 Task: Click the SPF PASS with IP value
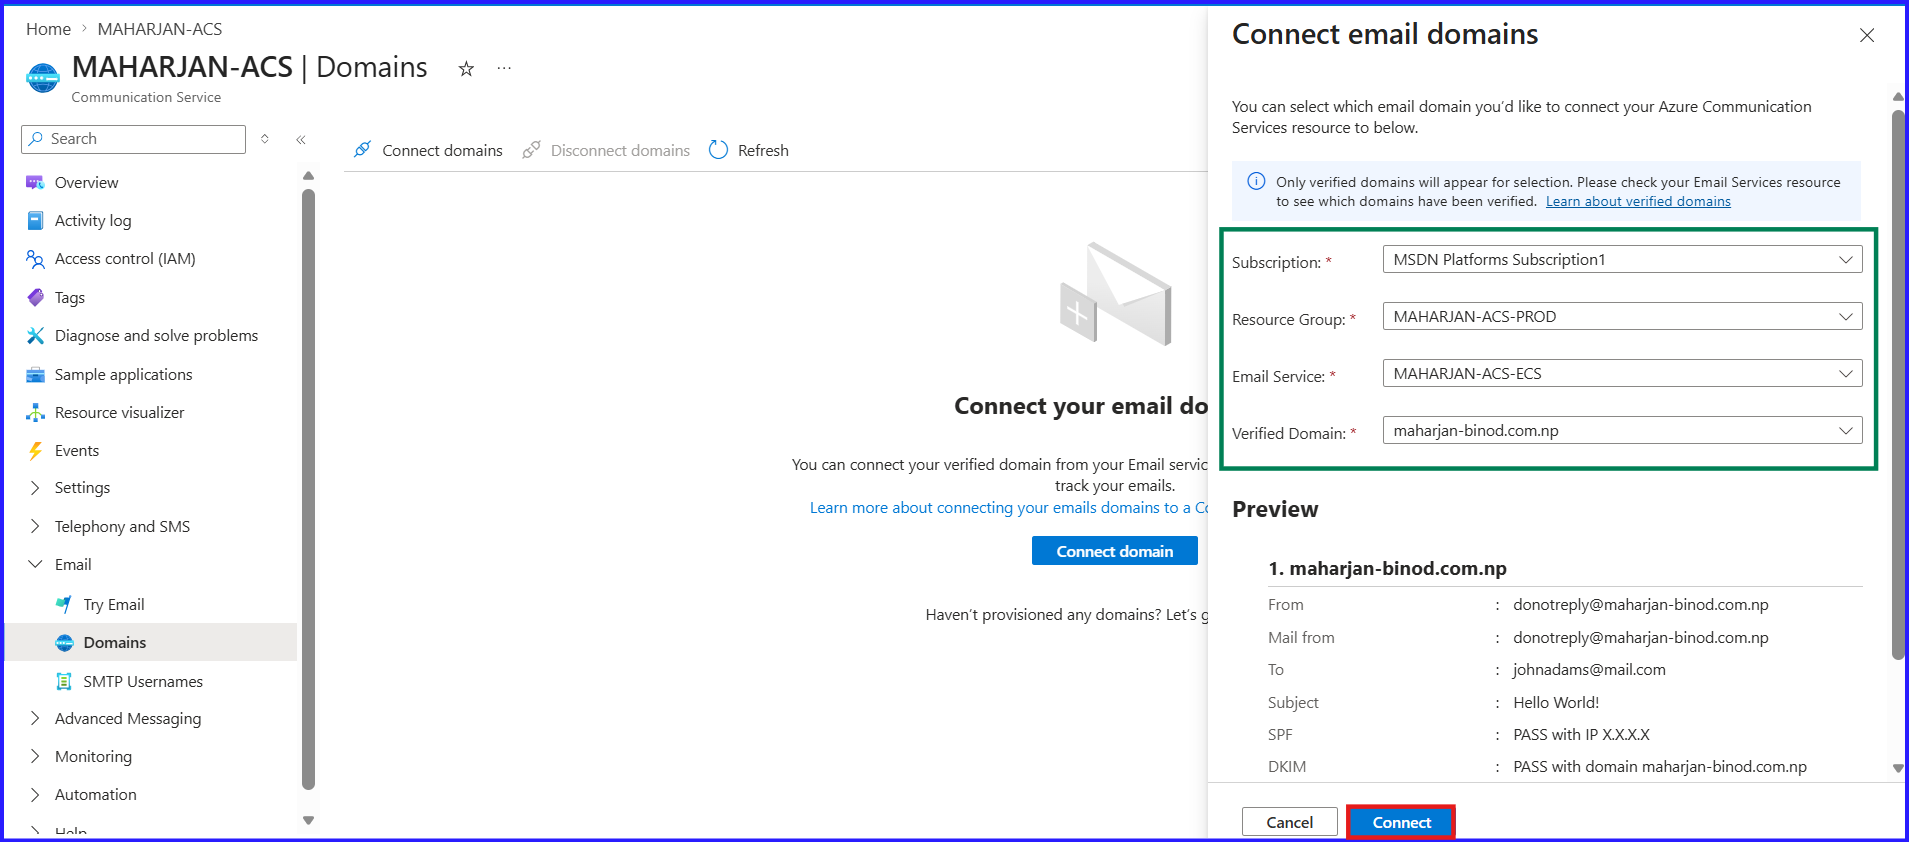tap(1581, 735)
